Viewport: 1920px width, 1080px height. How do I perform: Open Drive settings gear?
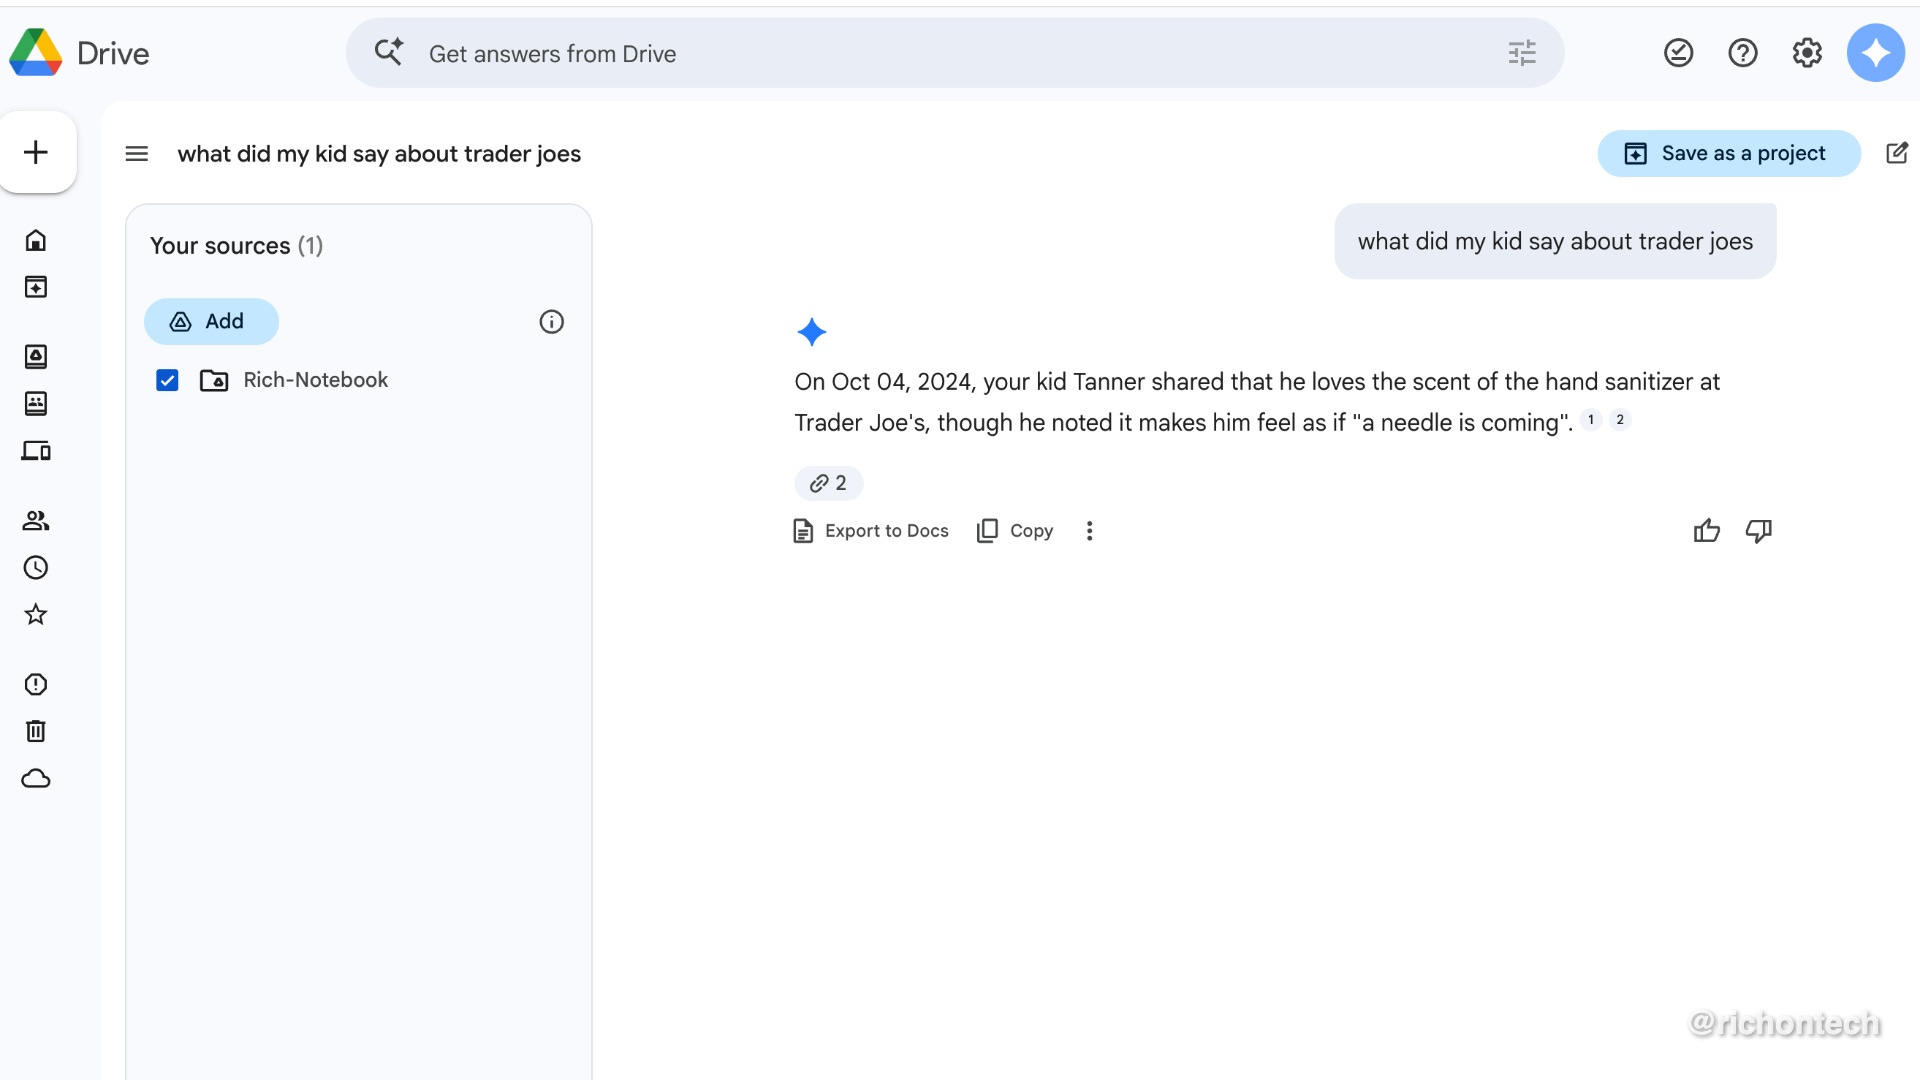pos(1807,53)
